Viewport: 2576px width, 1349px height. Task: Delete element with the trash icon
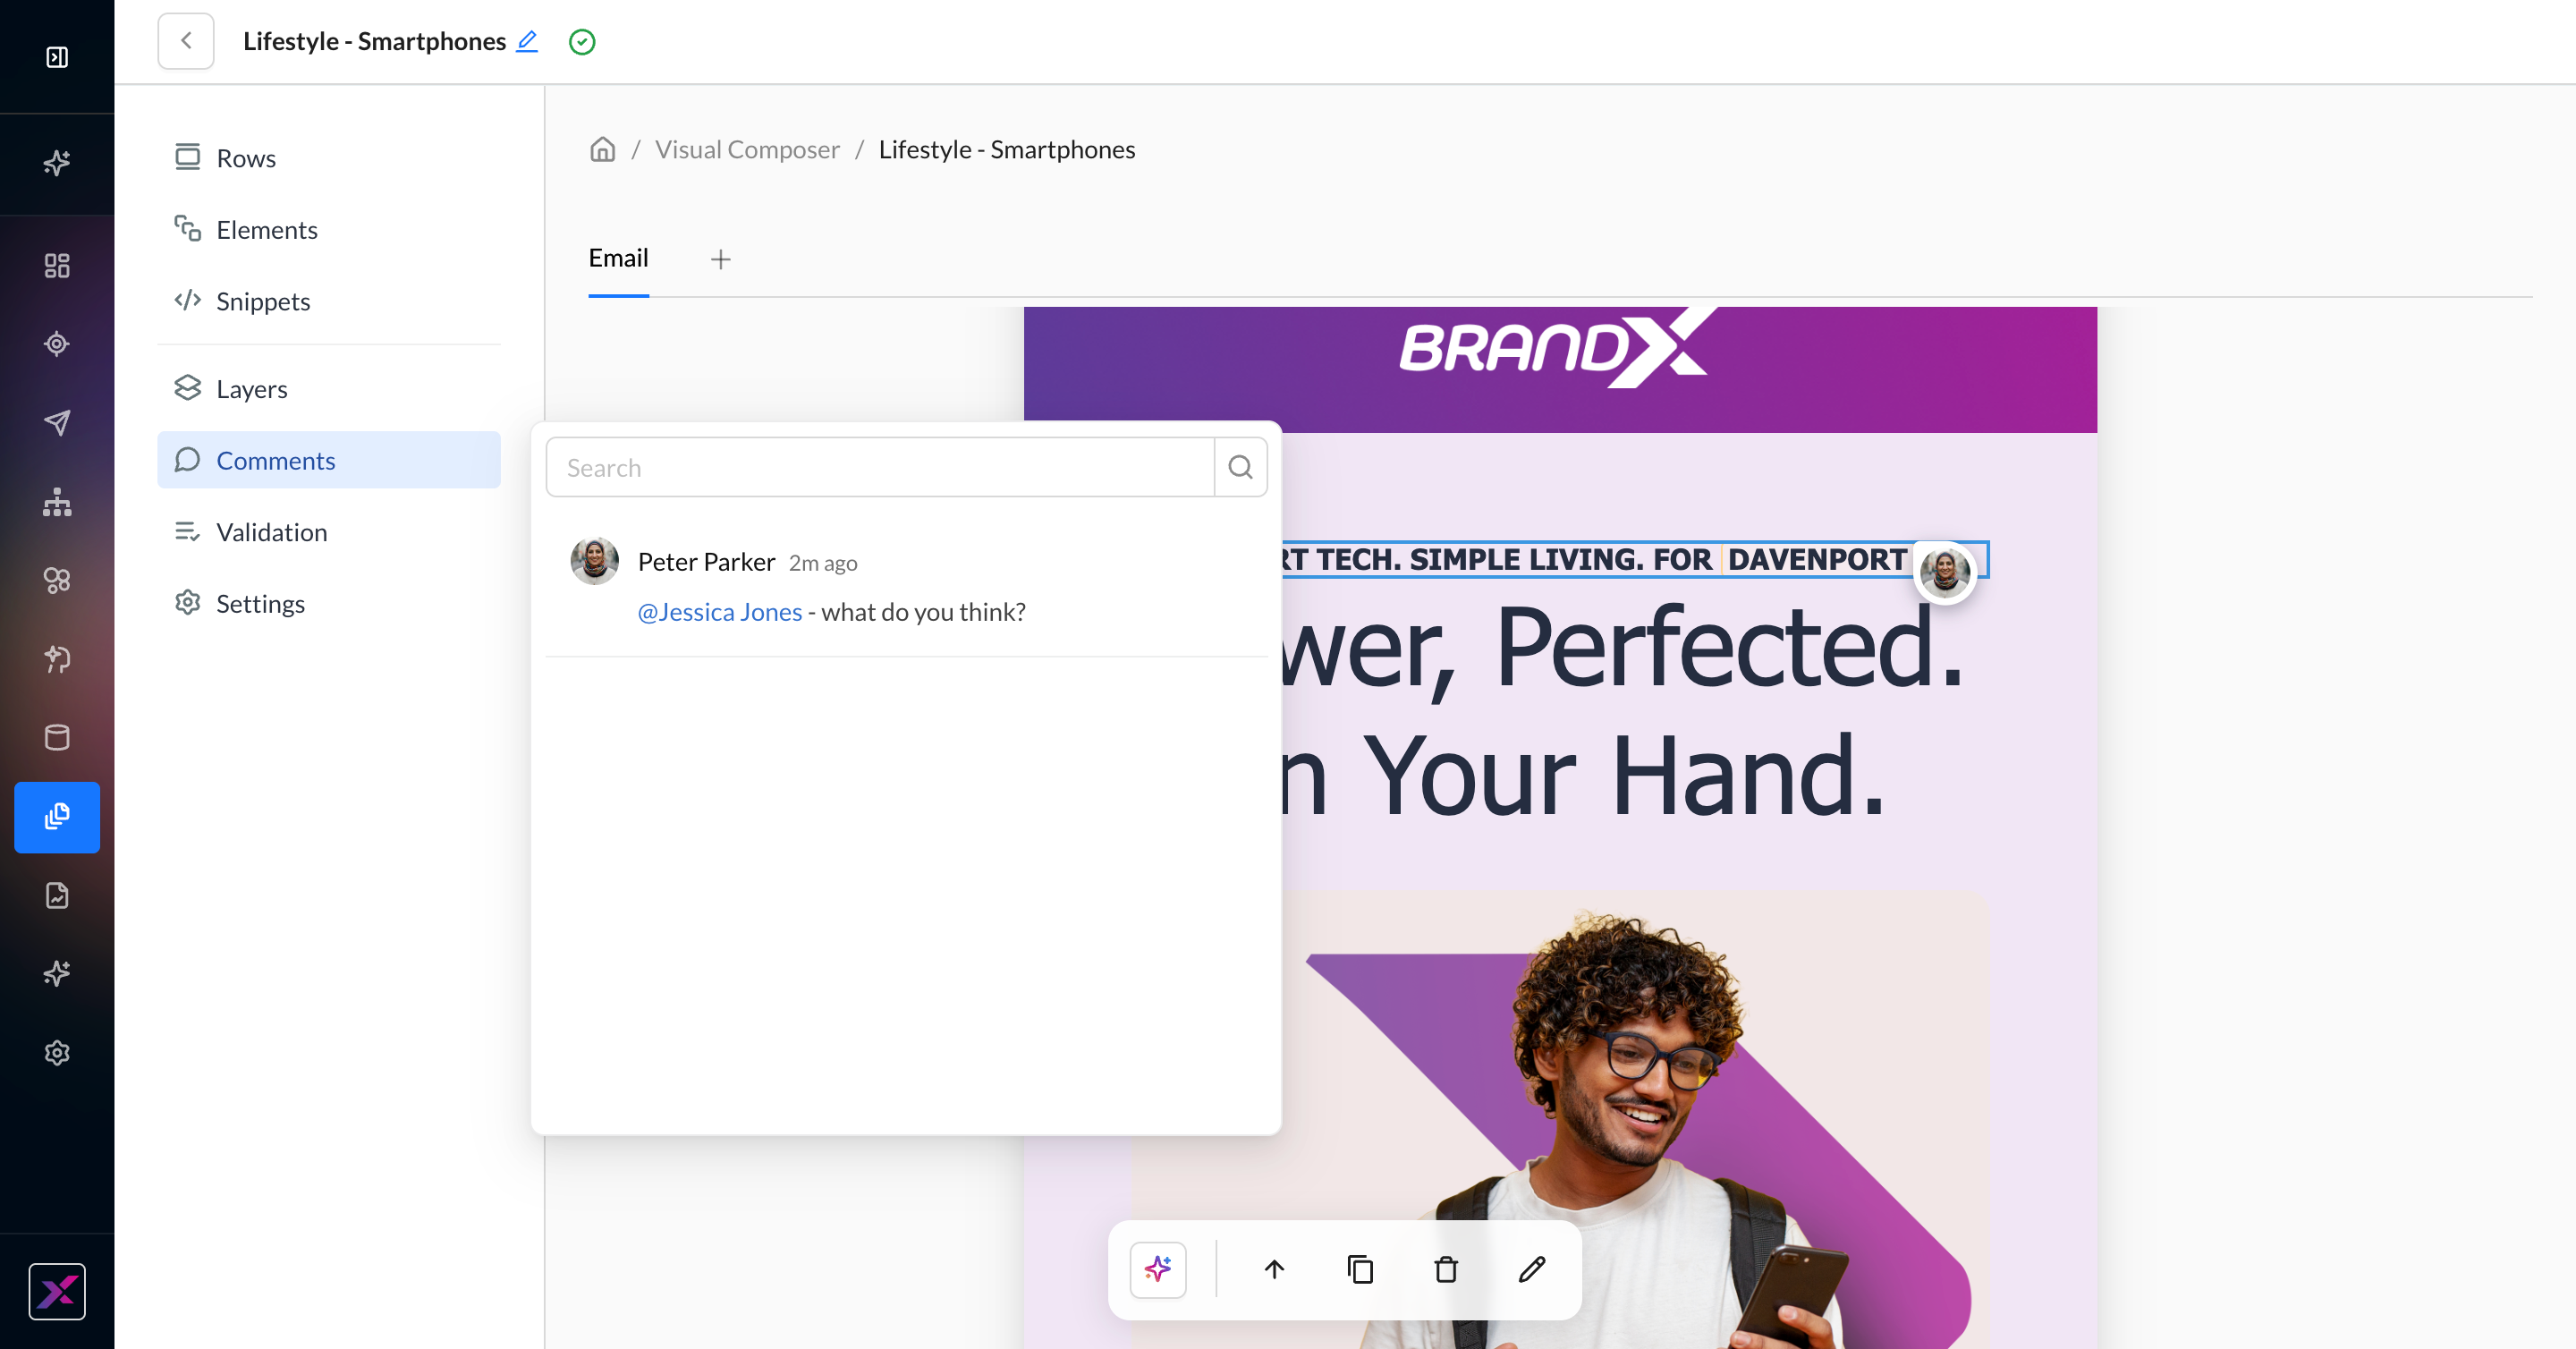click(x=1446, y=1270)
